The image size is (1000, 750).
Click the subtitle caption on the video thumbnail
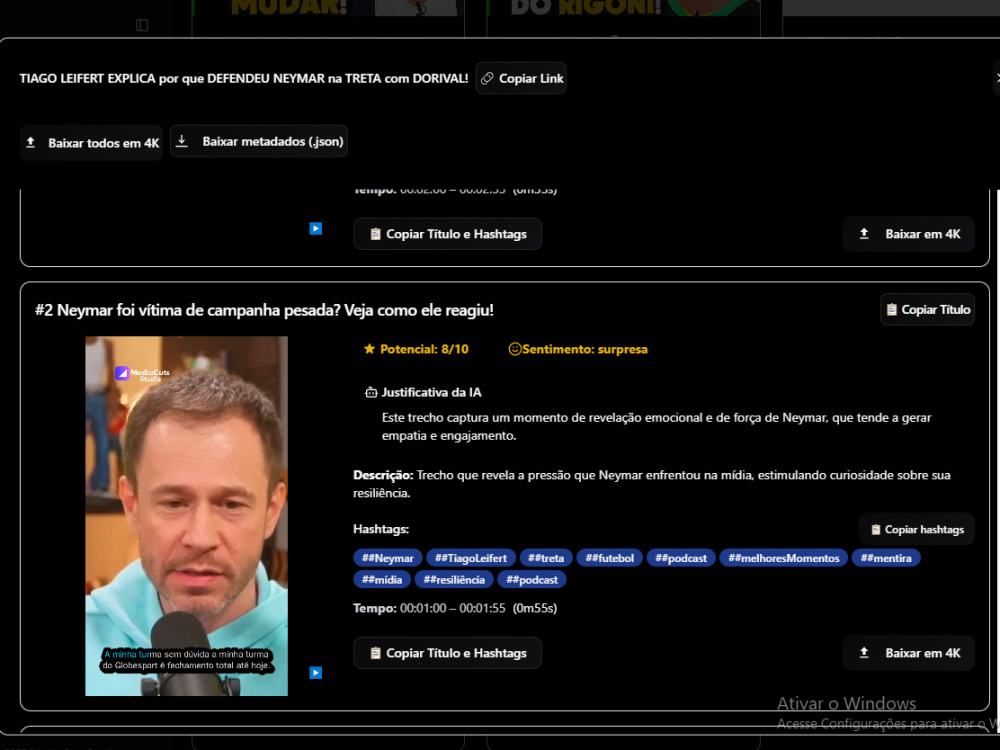187,660
